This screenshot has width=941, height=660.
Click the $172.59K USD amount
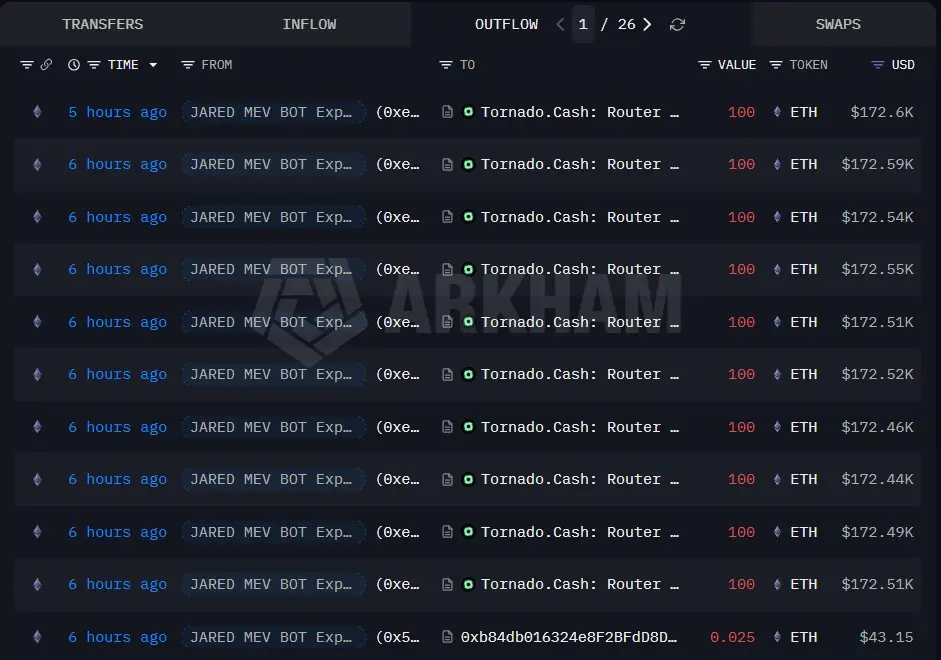coord(877,164)
